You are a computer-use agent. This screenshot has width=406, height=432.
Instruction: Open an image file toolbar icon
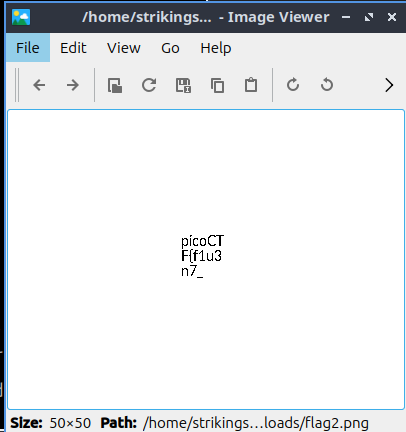point(115,85)
